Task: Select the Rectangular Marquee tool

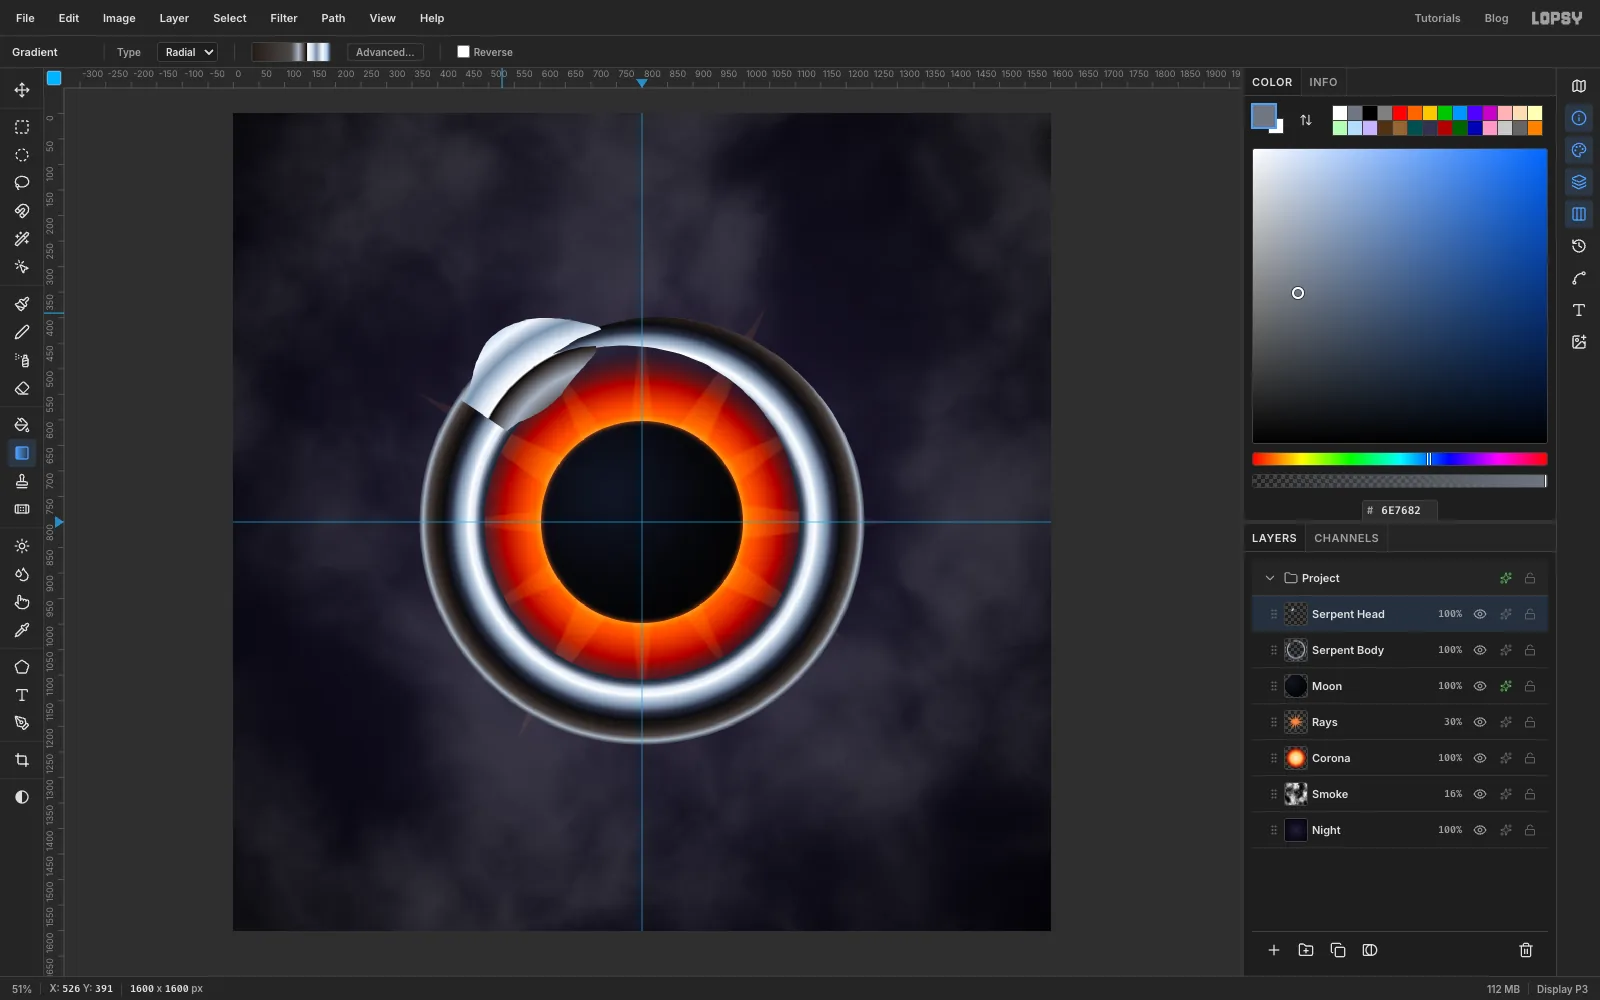Action: tap(22, 127)
